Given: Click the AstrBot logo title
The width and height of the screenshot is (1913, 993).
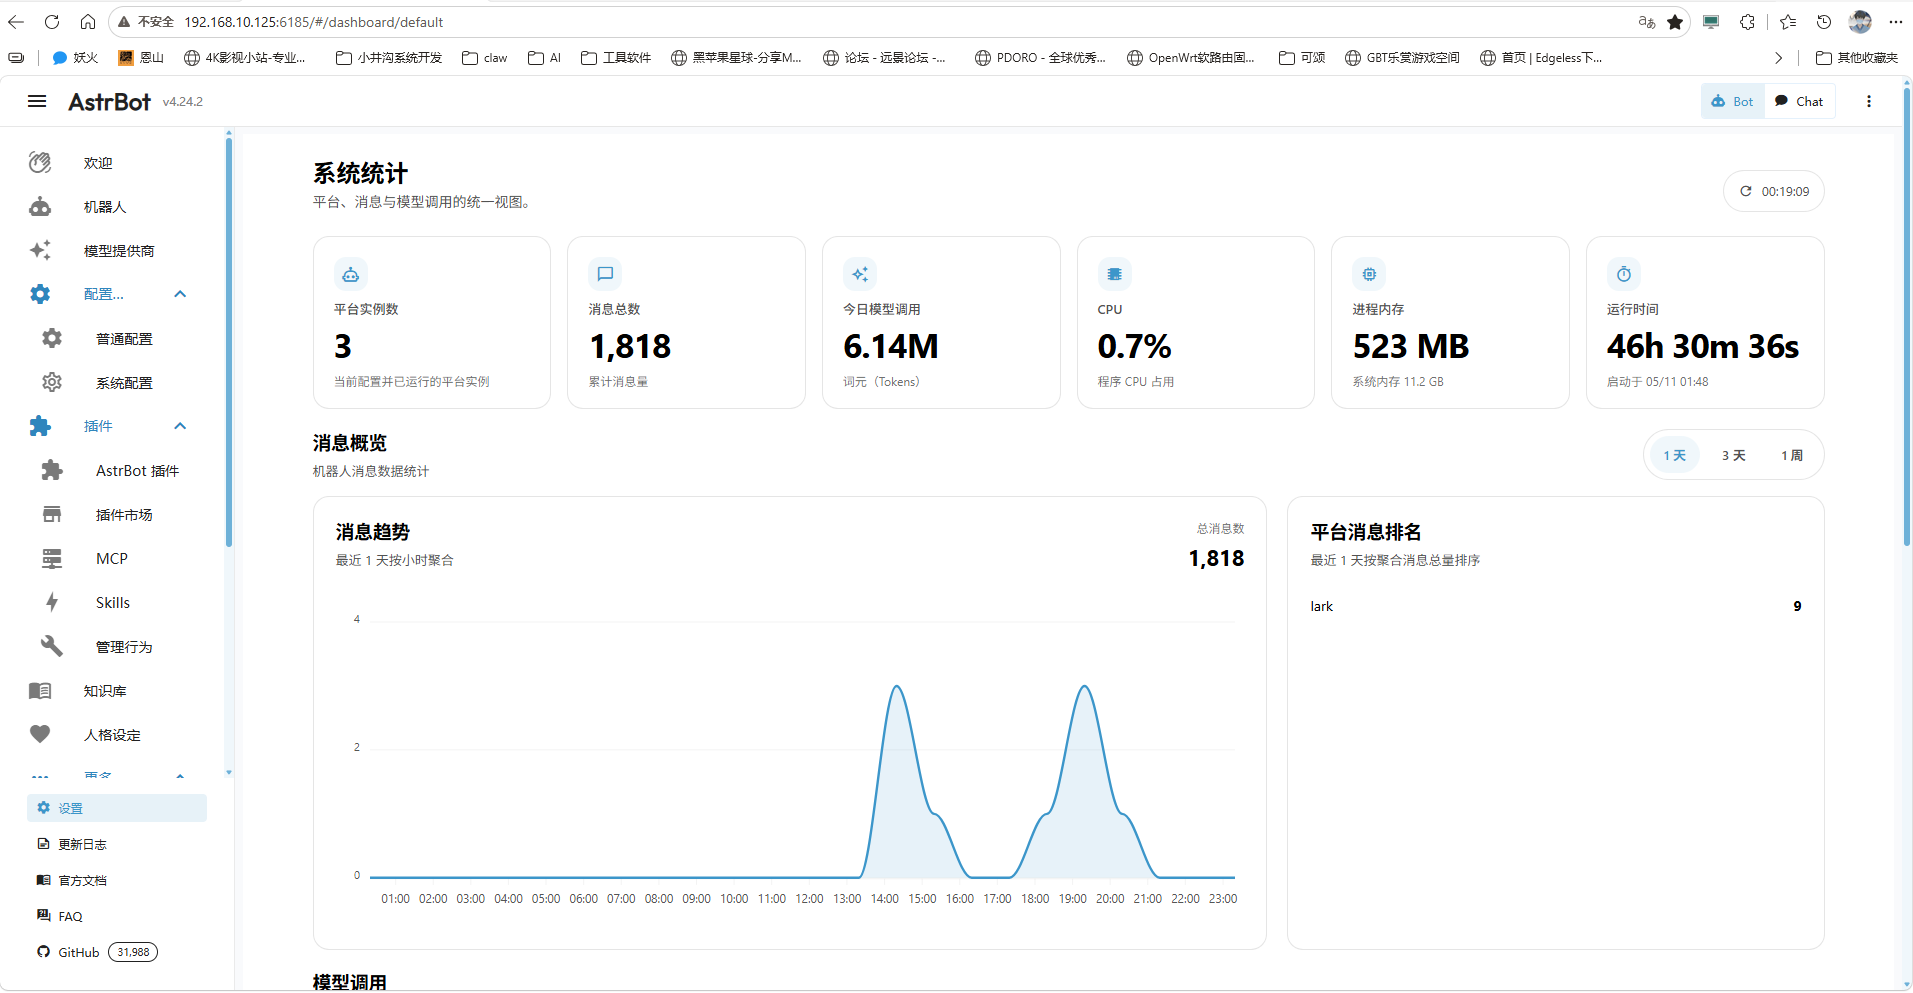Looking at the screenshot, I should click(109, 101).
